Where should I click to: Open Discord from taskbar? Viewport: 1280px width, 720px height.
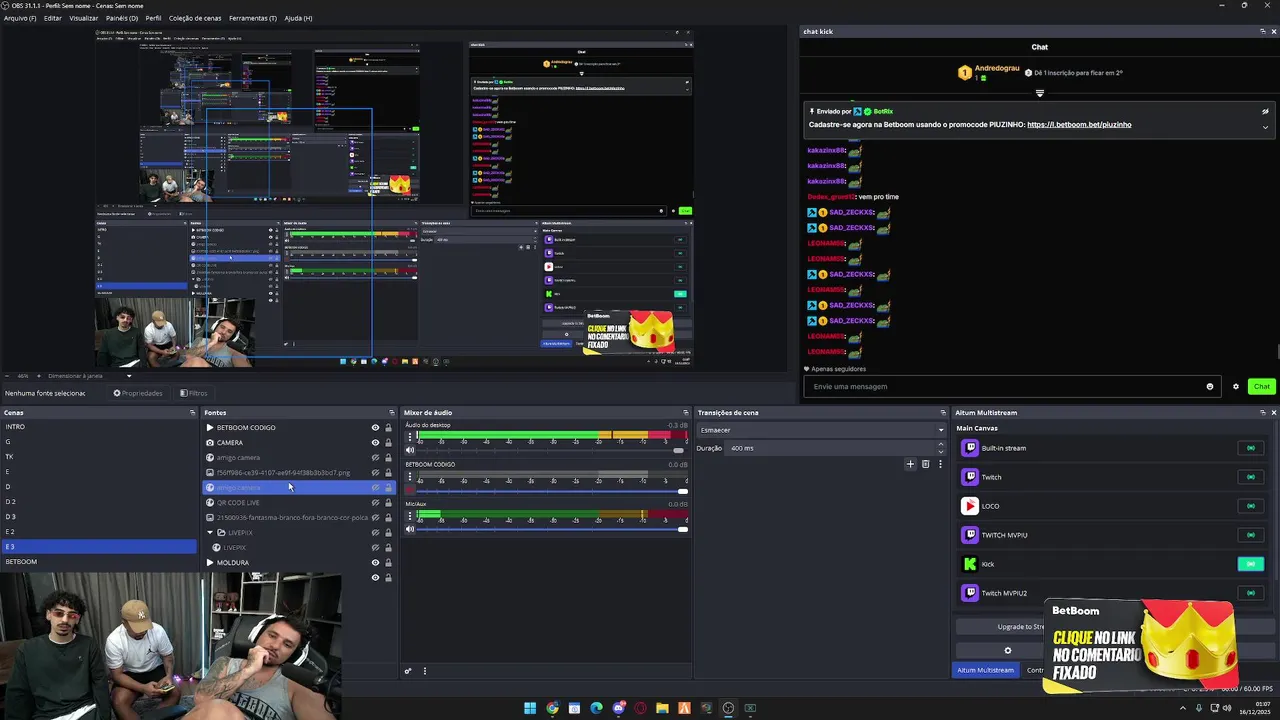click(x=618, y=708)
